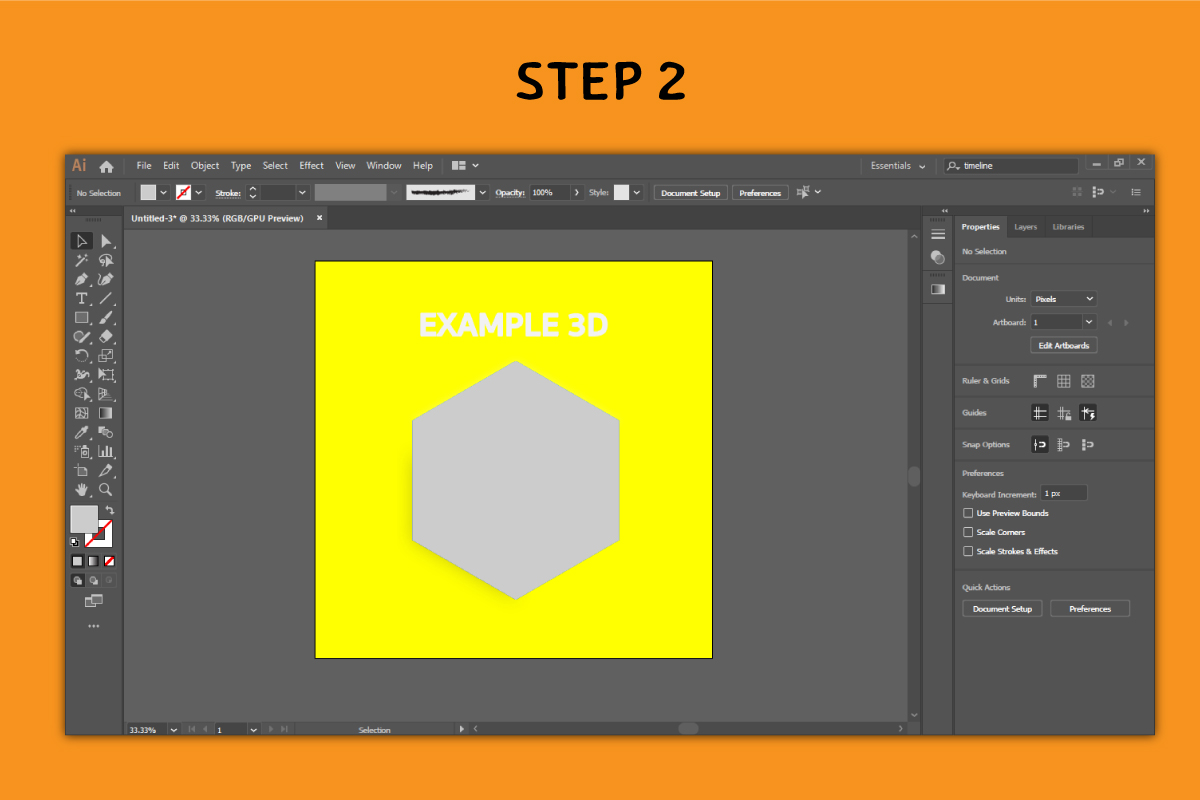
Task: Select the Paintbrush tool
Action: (106, 317)
